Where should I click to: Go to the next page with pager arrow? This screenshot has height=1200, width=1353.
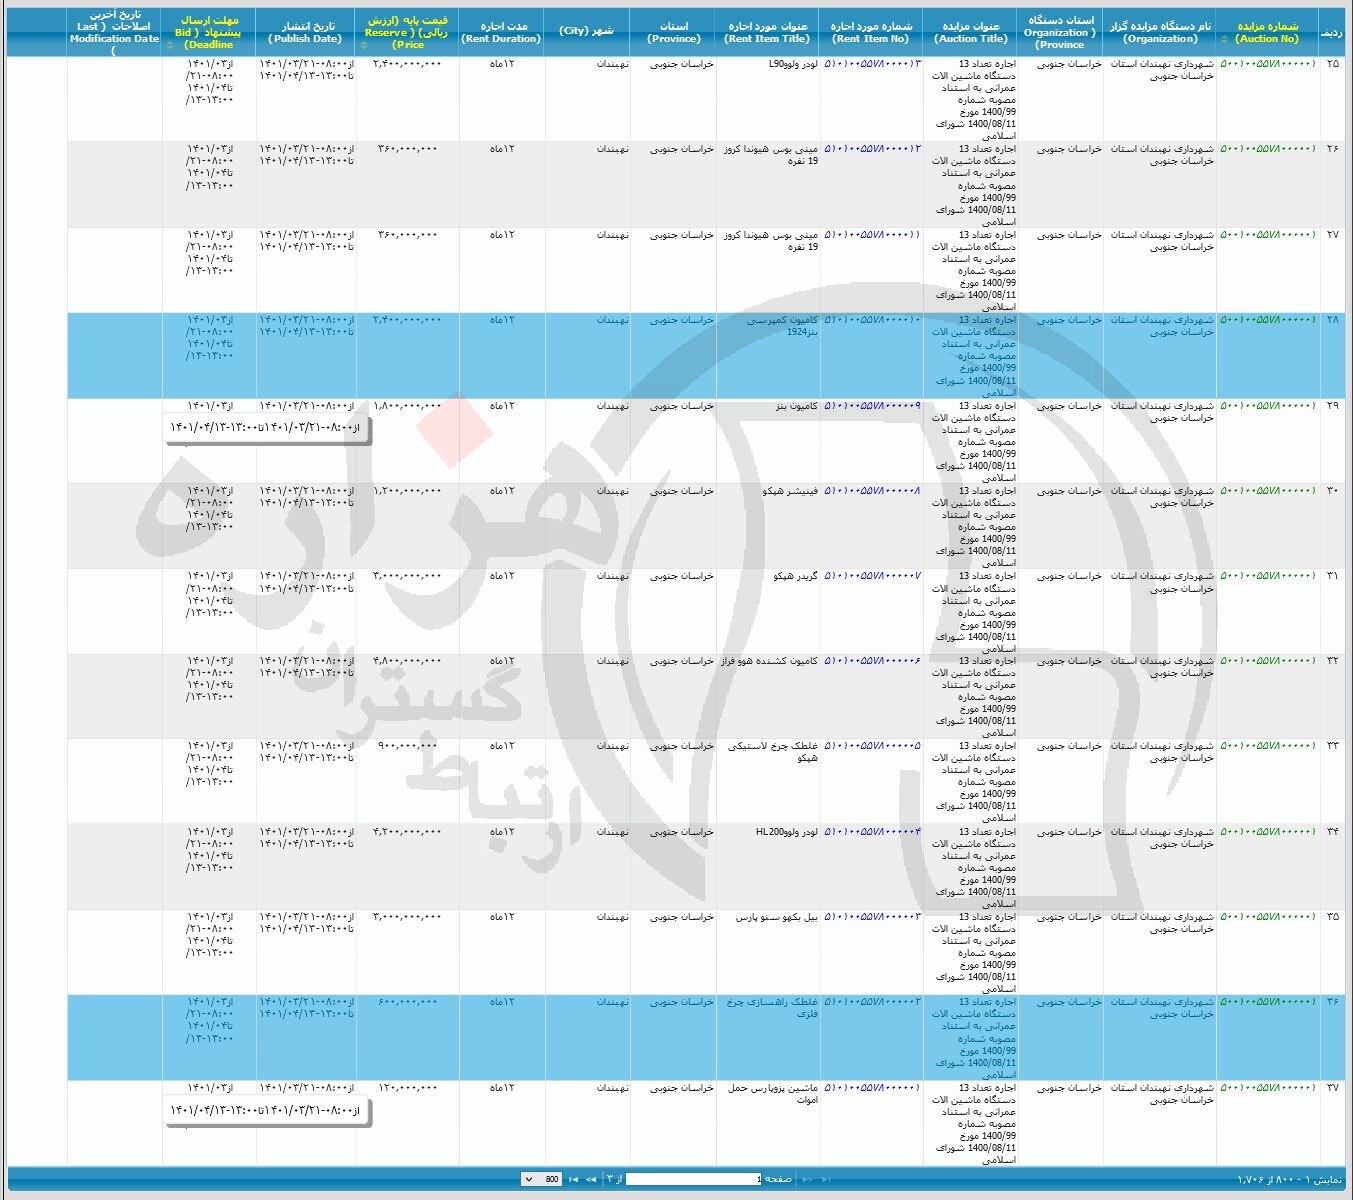[591, 1179]
